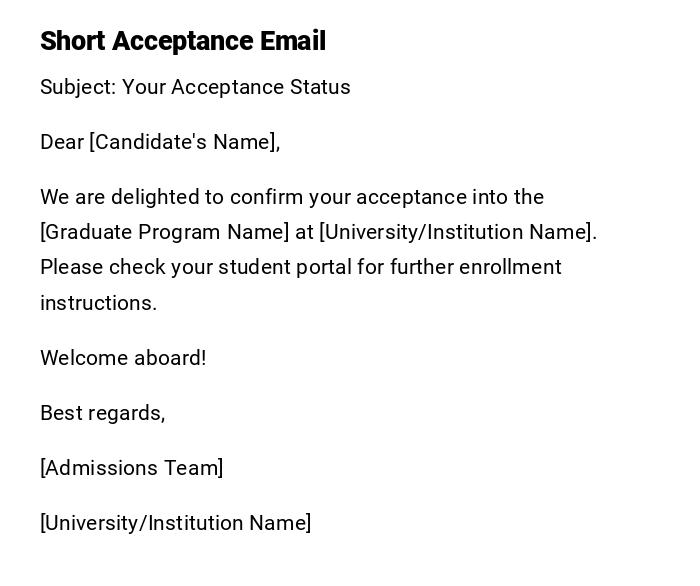Viewport: 700px width, 586px height.
Task: Select the [Admissions Team] placeholder
Action: tap(131, 468)
